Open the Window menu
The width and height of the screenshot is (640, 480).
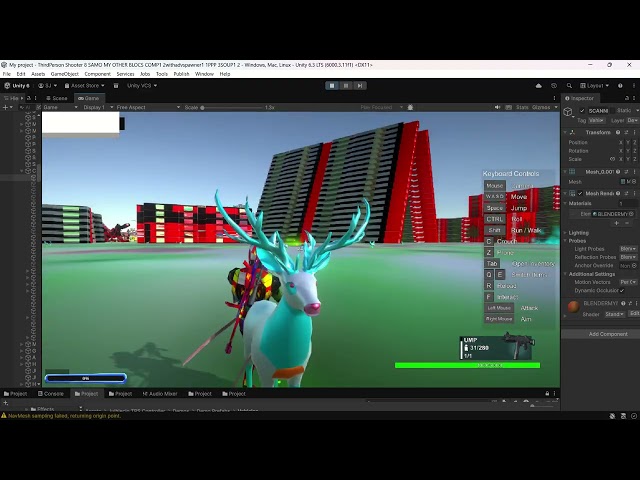click(x=204, y=74)
